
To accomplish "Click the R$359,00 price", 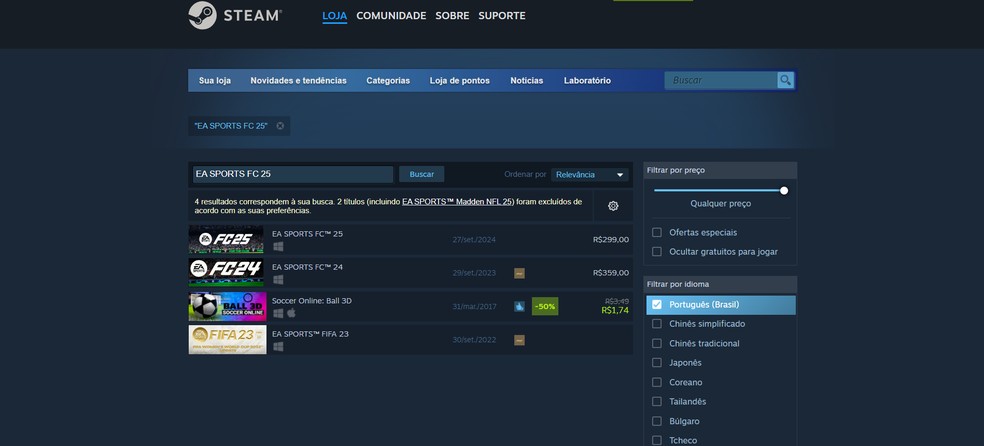I will click(x=611, y=273).
